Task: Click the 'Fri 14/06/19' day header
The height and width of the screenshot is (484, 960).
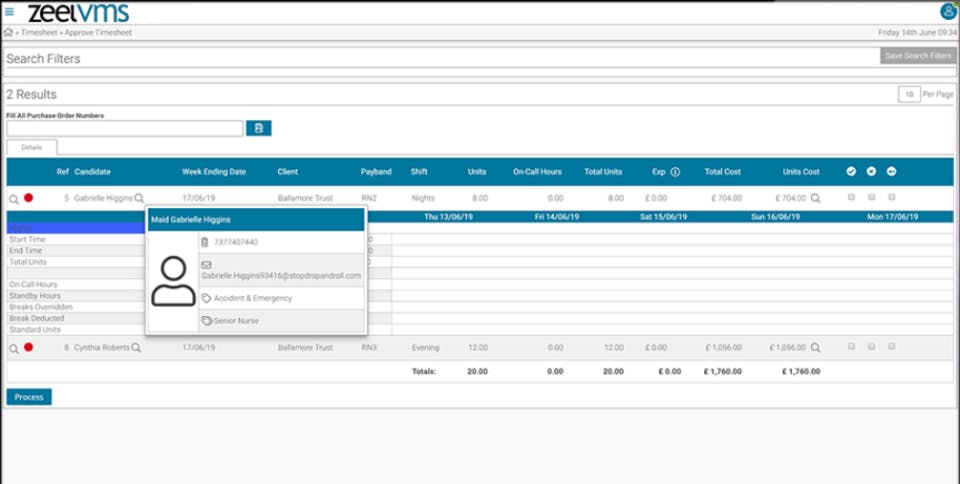Action: coord(557,217)
